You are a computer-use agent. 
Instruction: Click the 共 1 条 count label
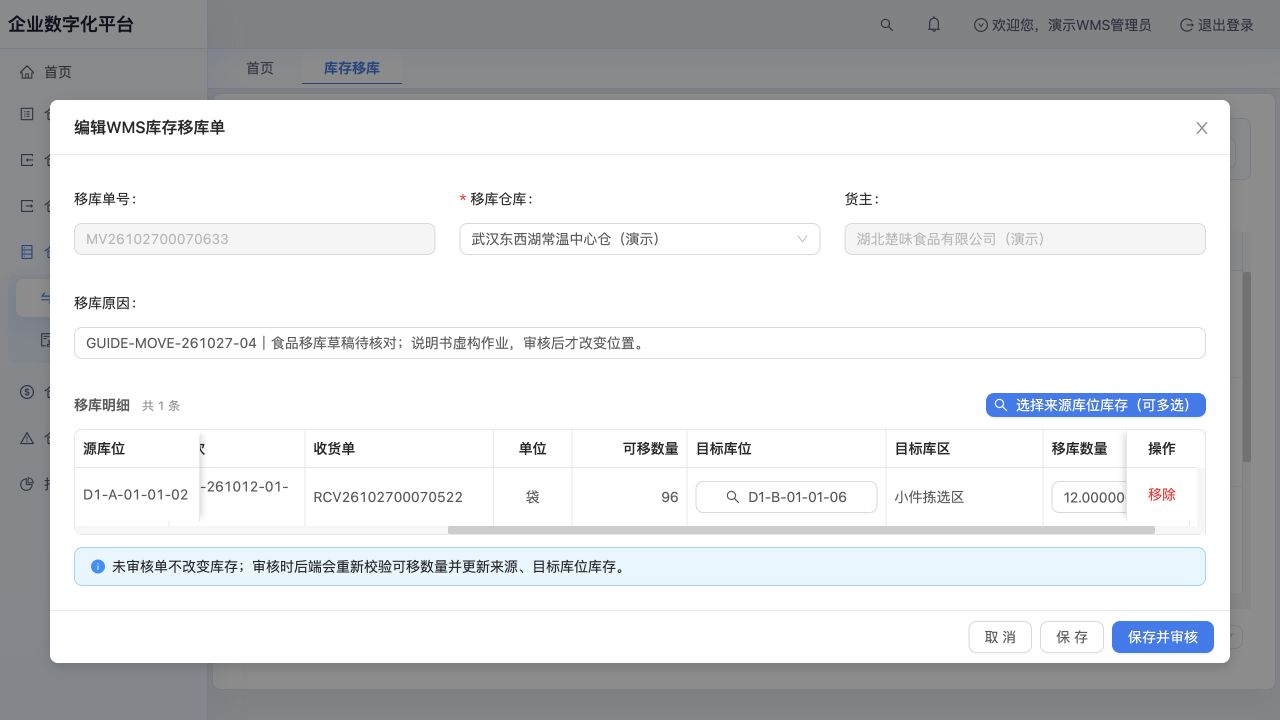(x=161, y=406)
